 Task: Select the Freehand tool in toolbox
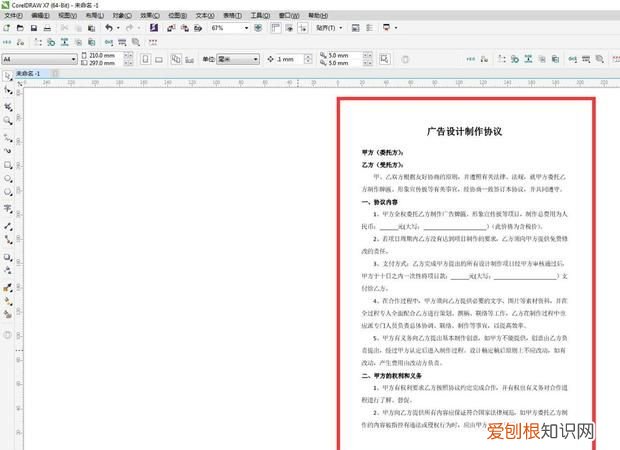8,138
